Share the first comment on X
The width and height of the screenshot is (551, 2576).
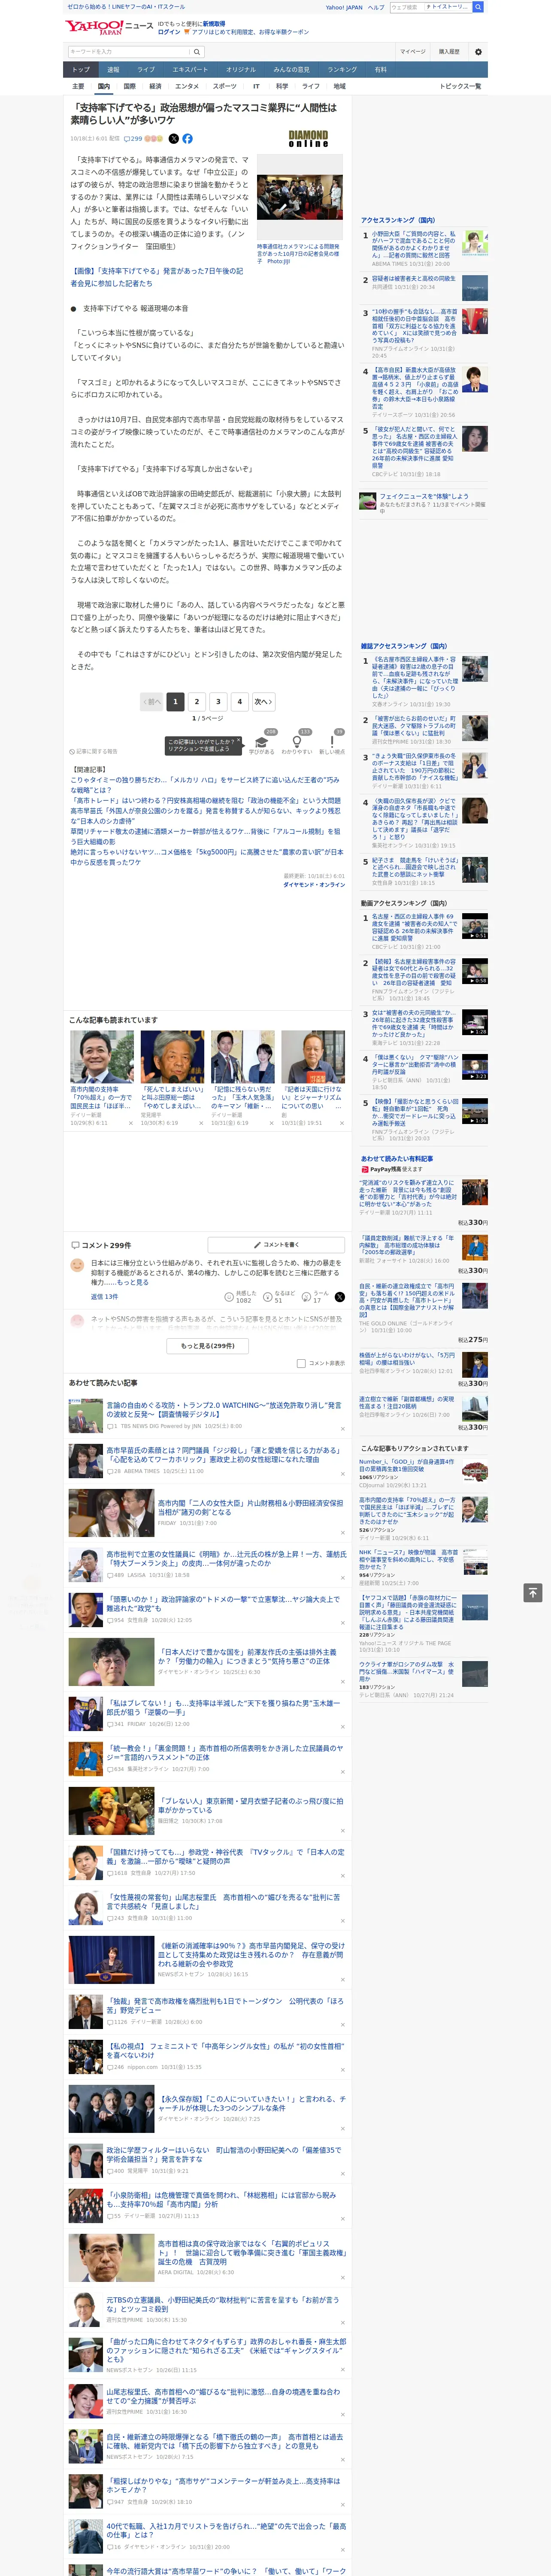coord(340,1297)
